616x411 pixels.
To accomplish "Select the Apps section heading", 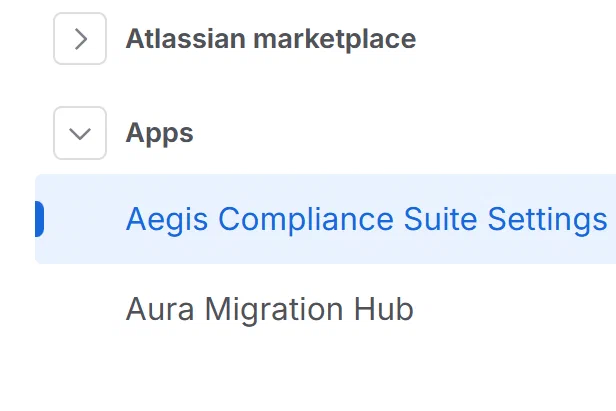I will [160, 134].
